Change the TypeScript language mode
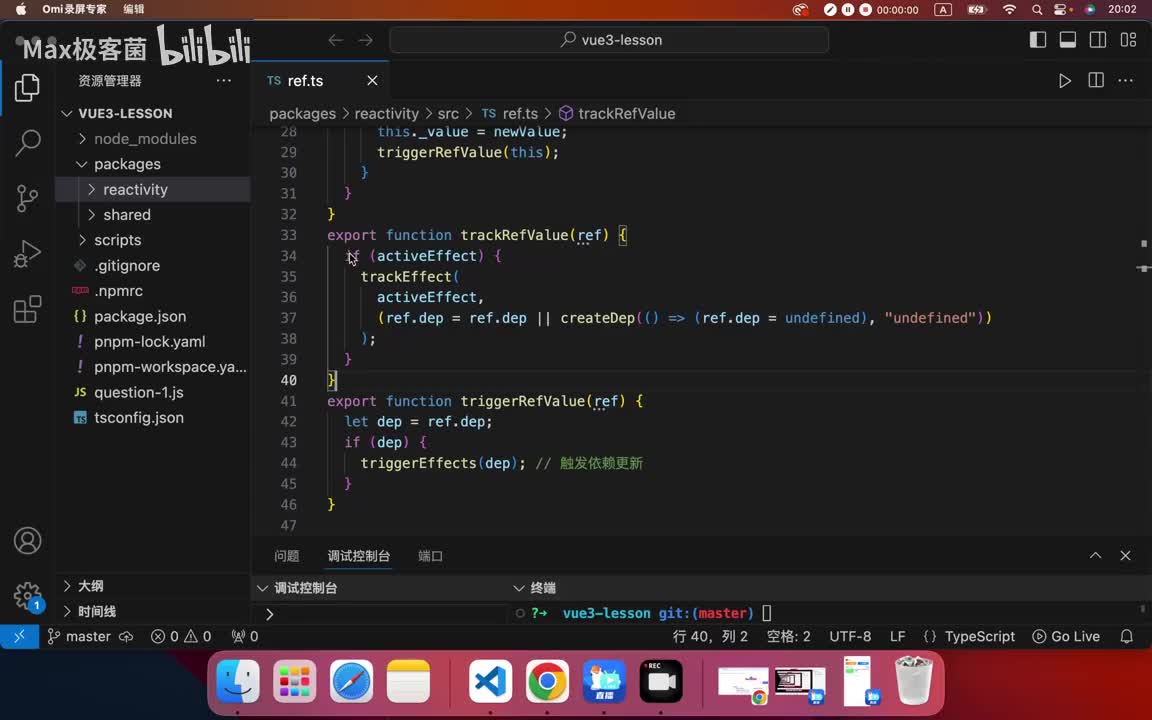The width and height of the screenshot is (1152, 720). pos(979,636)
